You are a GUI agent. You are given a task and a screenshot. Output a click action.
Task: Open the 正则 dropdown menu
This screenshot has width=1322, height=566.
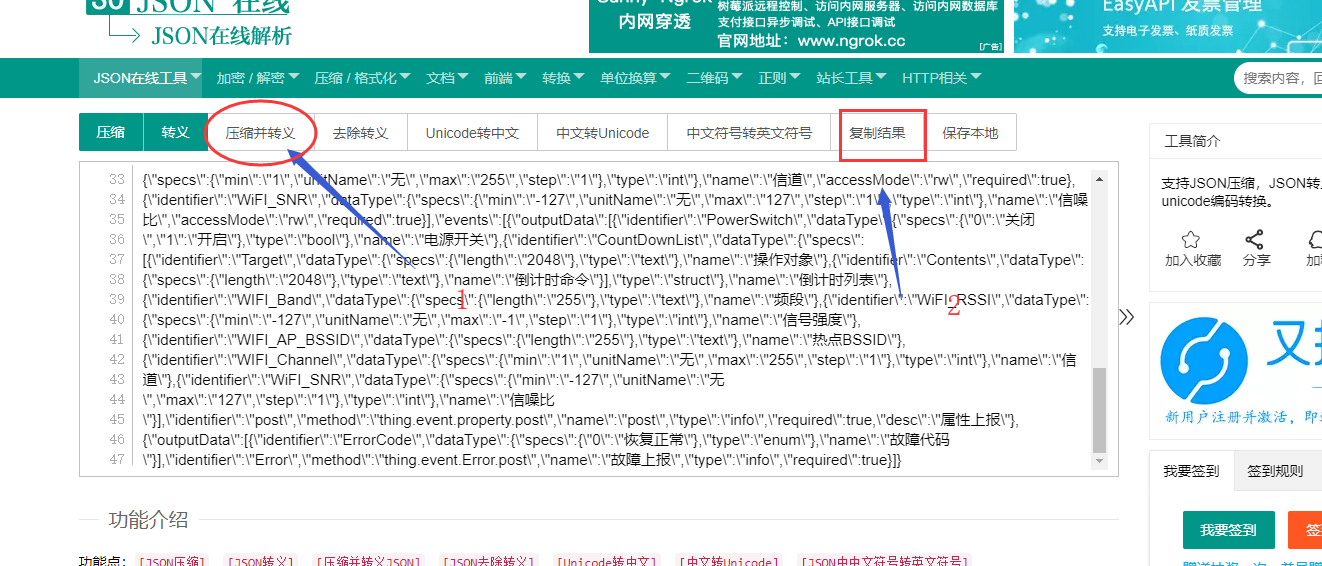pyautogui.click(x=779, y=78)
